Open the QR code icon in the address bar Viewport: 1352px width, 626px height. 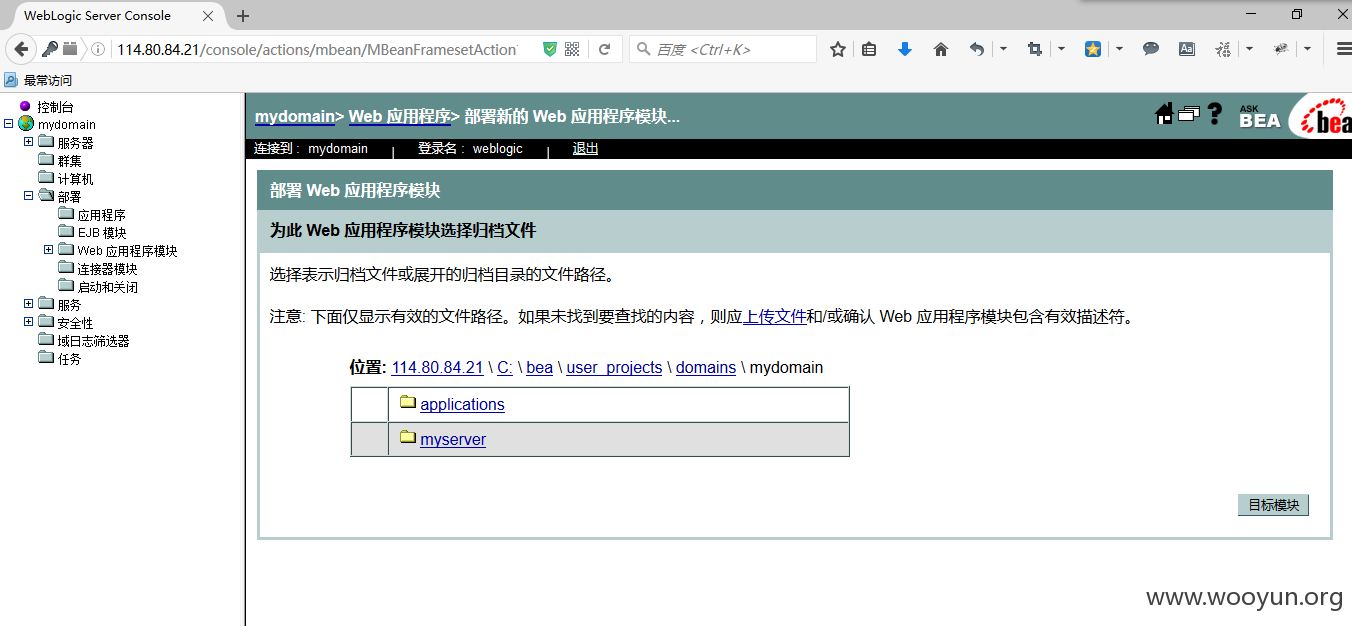[x=572, y=49]
